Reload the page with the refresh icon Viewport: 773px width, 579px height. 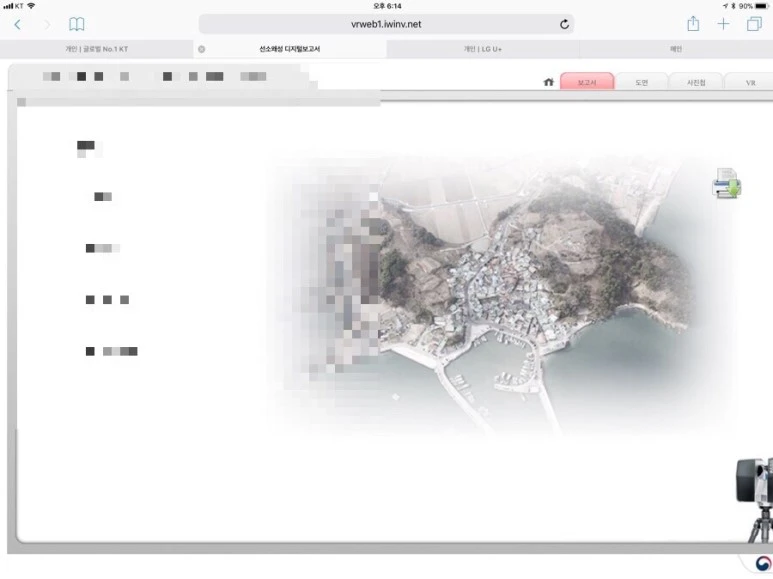click(564, 24)
